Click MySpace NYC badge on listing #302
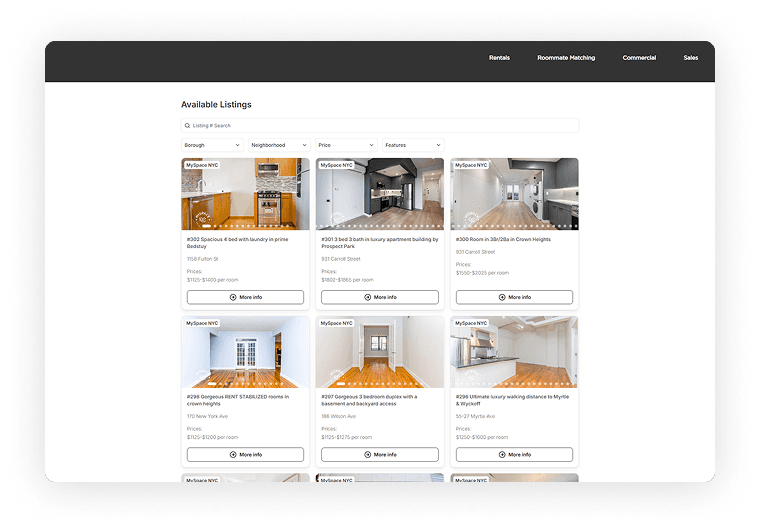760x531 pixels. [202, 165]
